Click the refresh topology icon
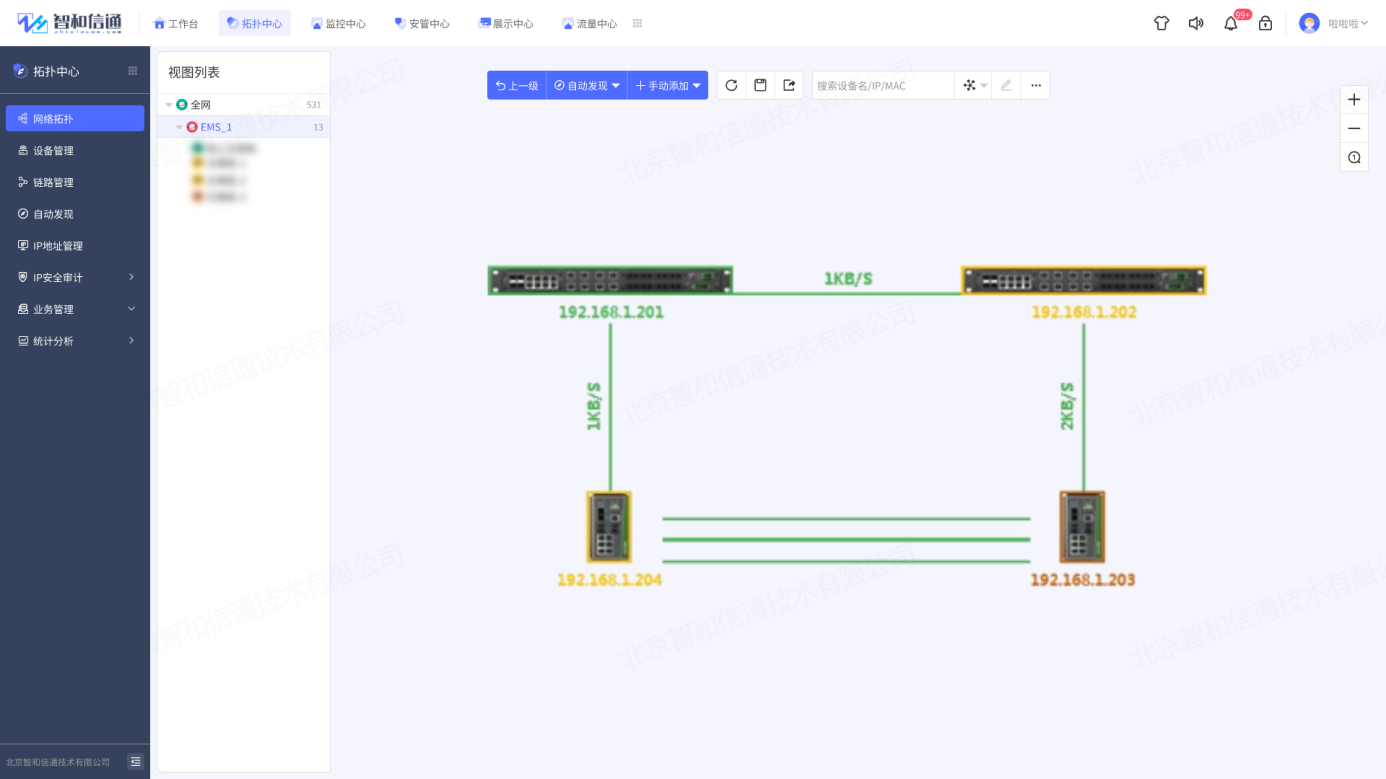This screenshot has height=779, width=1386. 731,86
